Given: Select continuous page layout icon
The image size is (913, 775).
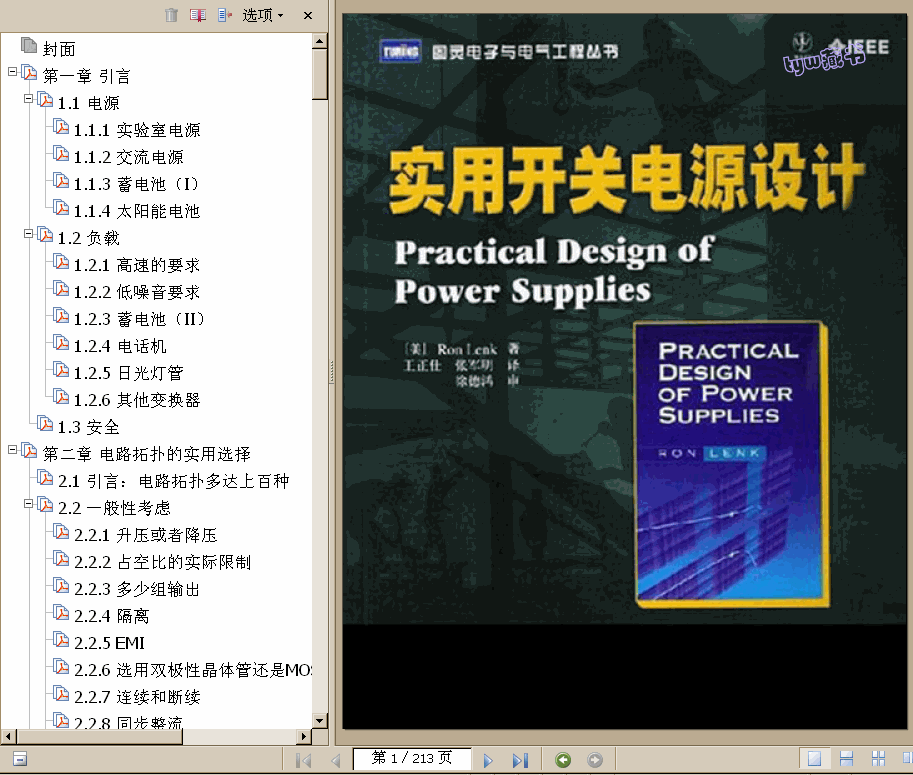Looking at the screenshot, I should click(x=845, y=759).
